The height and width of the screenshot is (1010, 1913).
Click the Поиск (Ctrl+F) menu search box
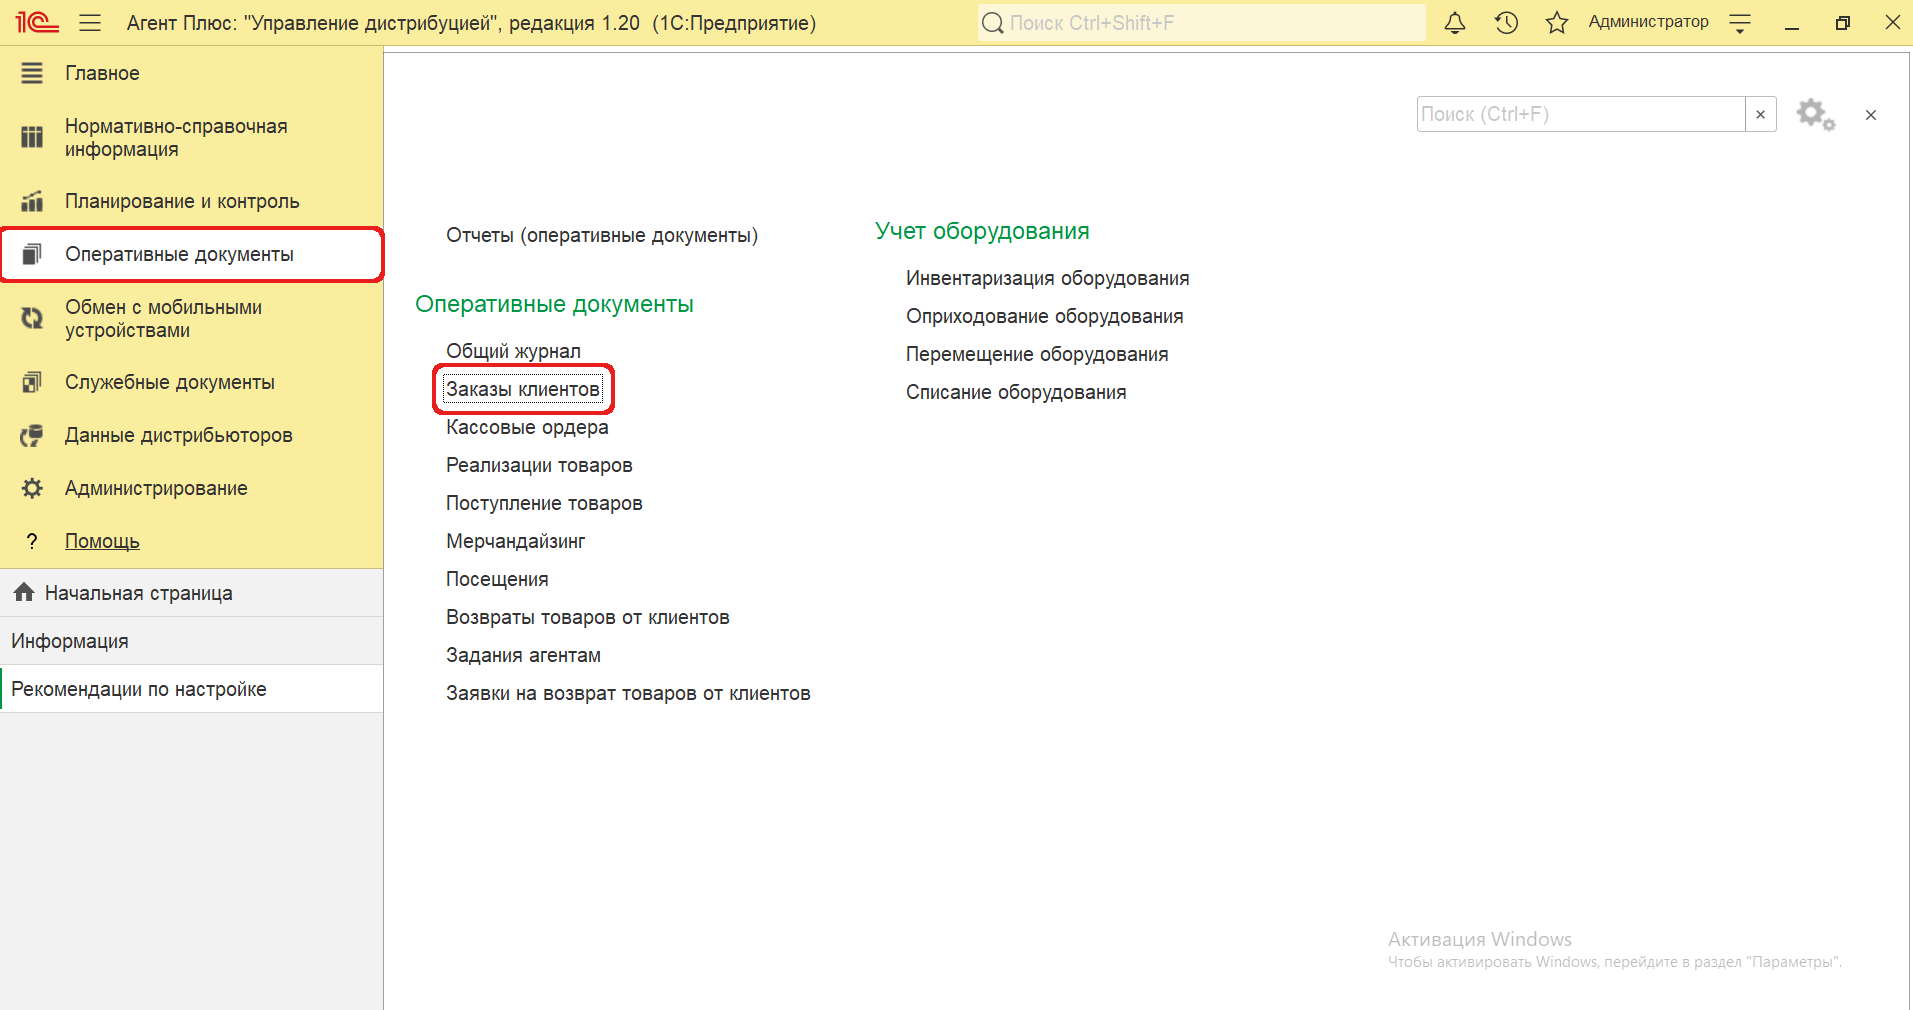(x=1580, y=115)
